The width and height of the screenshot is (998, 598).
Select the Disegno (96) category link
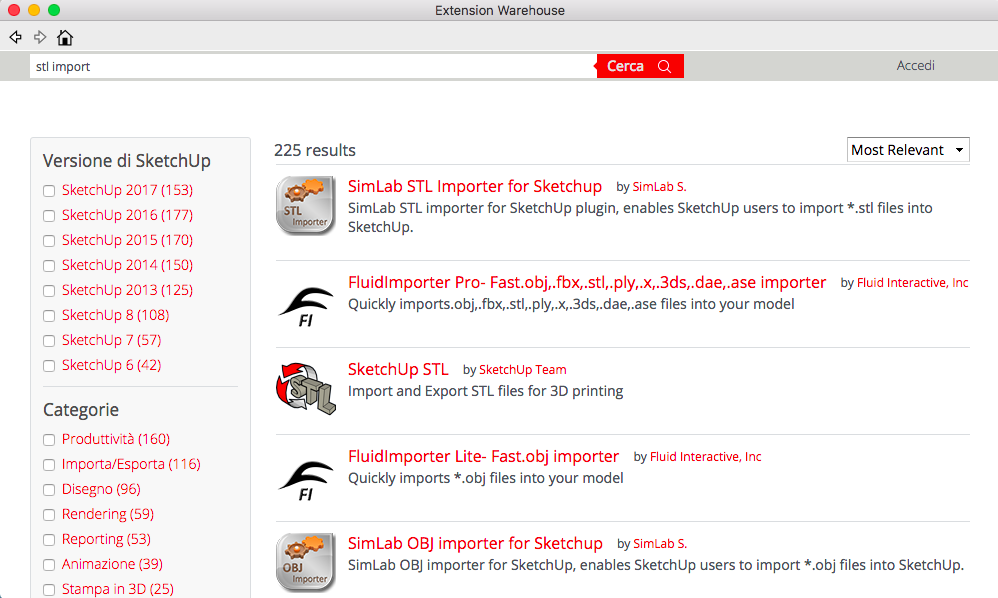pos(101,489)
